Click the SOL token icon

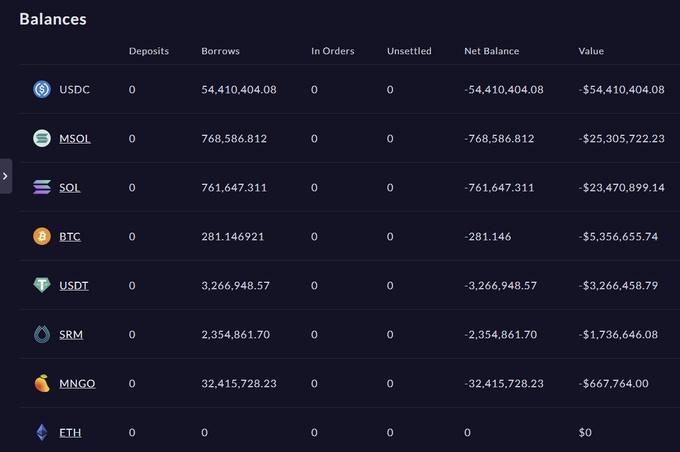(x=42, y=187)
